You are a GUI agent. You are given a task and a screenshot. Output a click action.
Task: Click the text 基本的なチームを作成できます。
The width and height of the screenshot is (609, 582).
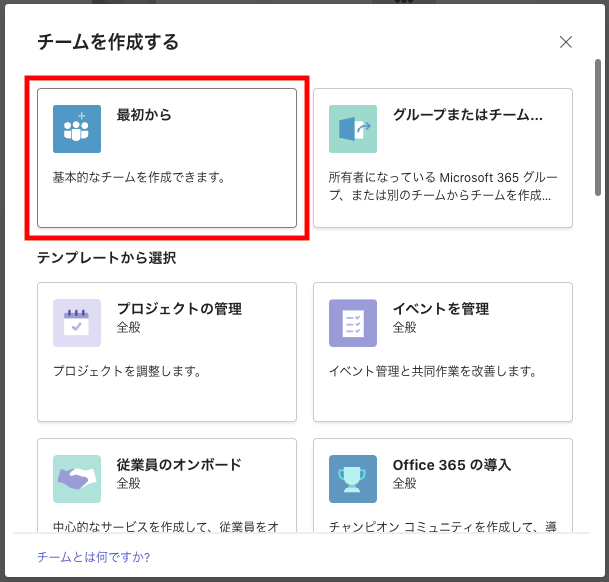tap(139, 178)
